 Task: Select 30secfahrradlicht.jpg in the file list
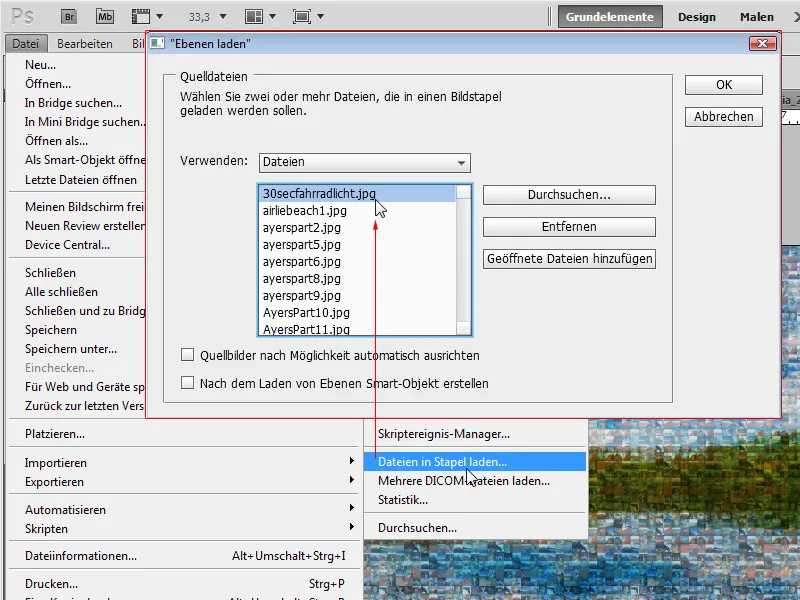pos(357,194)
